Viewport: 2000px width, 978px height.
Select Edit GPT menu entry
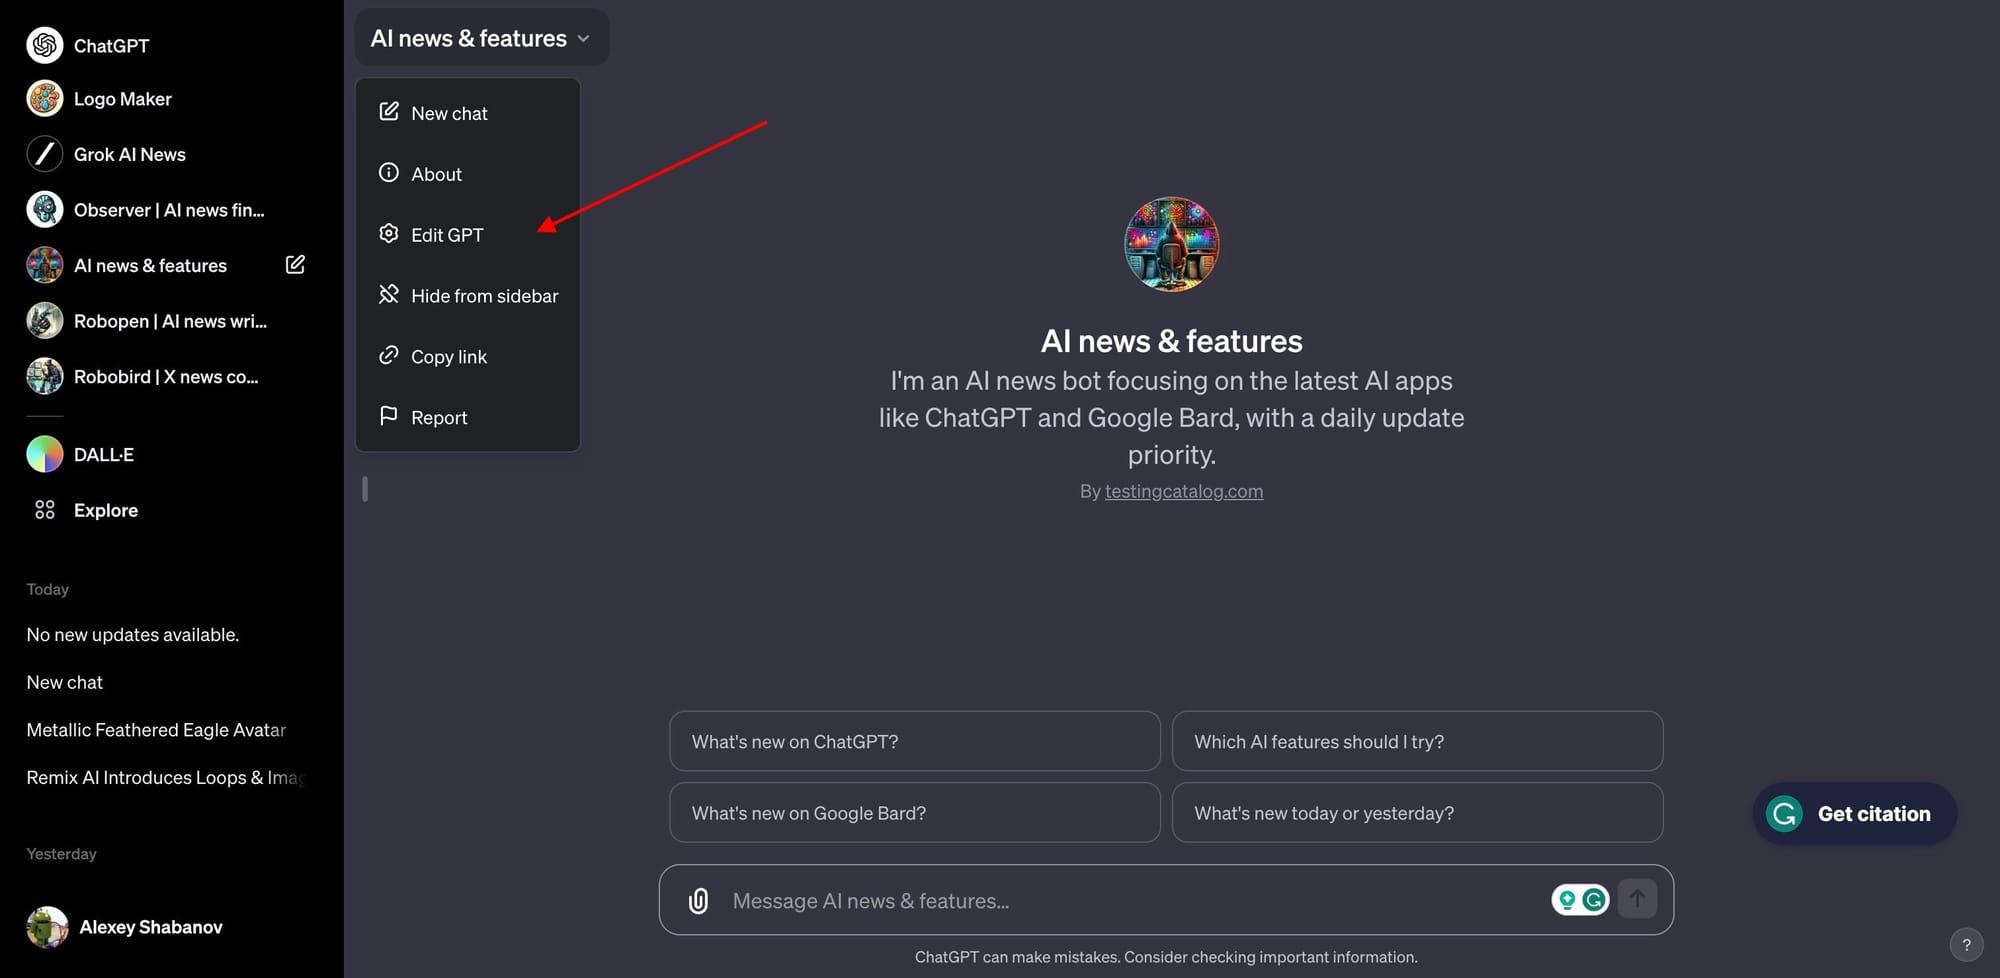click(468, 235)
